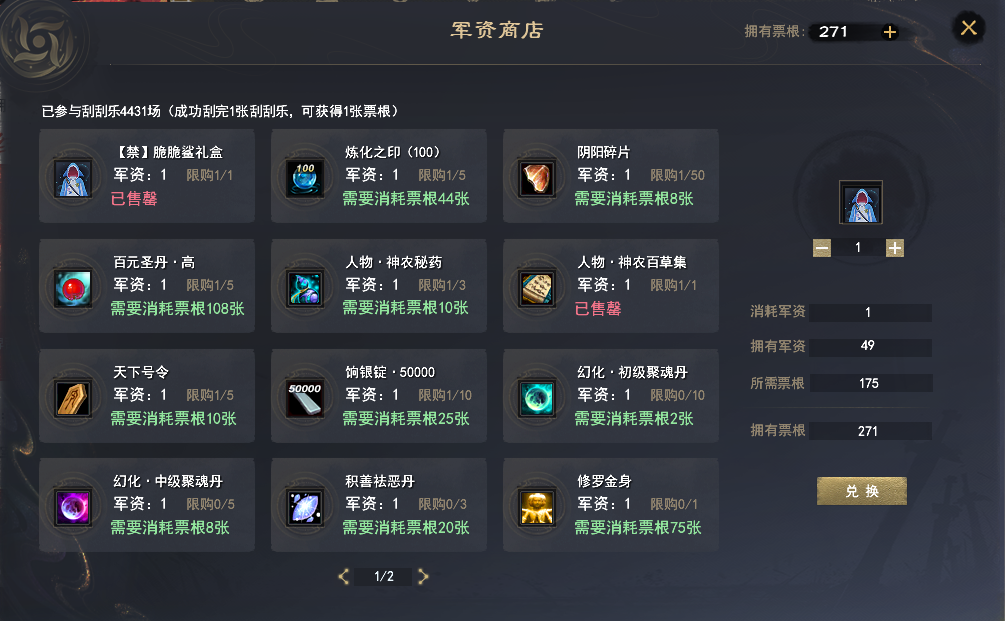Select the 天下号令 token icon
This screenshot has width=1005, height=621.
coord(72,398)
